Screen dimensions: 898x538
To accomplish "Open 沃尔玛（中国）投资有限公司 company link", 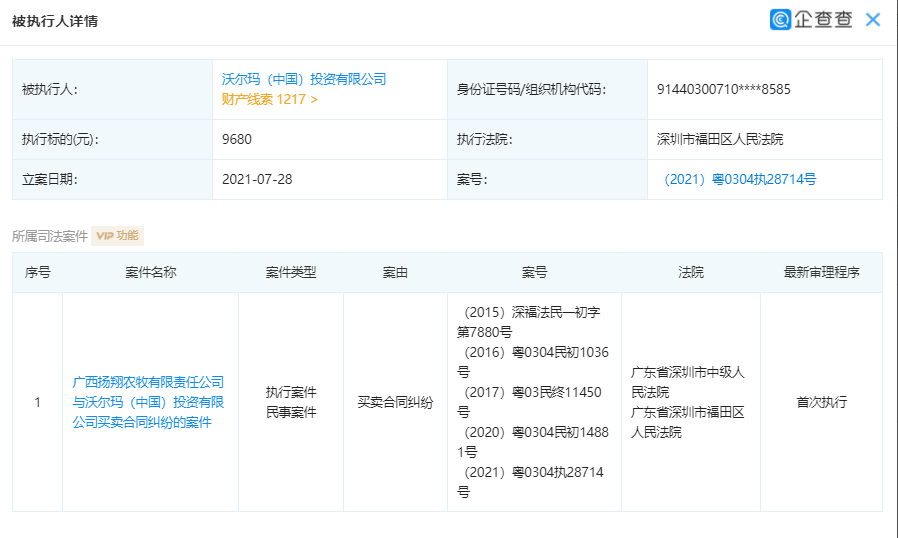I will point(304,79).
